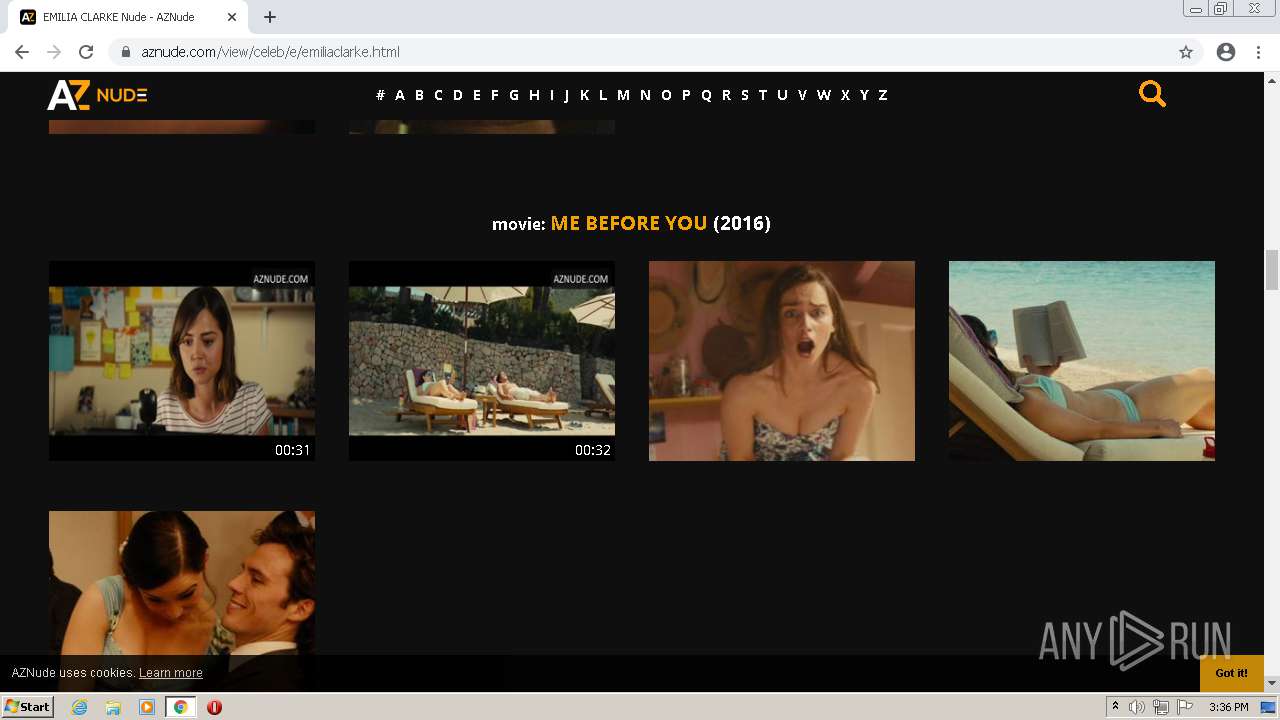Open the Action Center flag icon
Image resolution: width=1280 pixels, height=720 pixels.
pyautogui.click(x=1185, y=707)
